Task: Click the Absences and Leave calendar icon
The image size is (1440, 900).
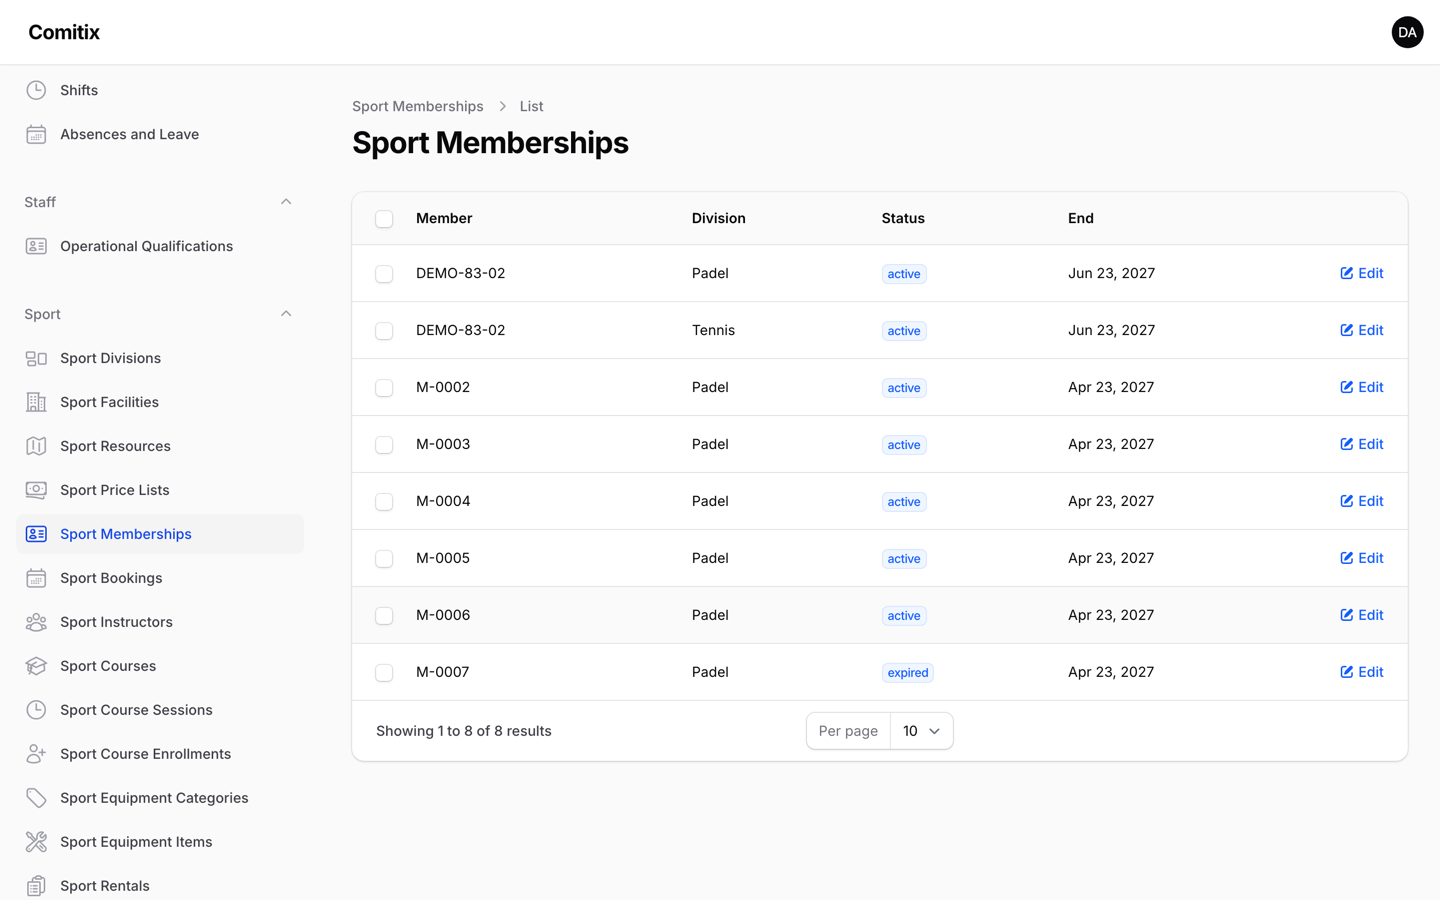Action: click(36, 134)
